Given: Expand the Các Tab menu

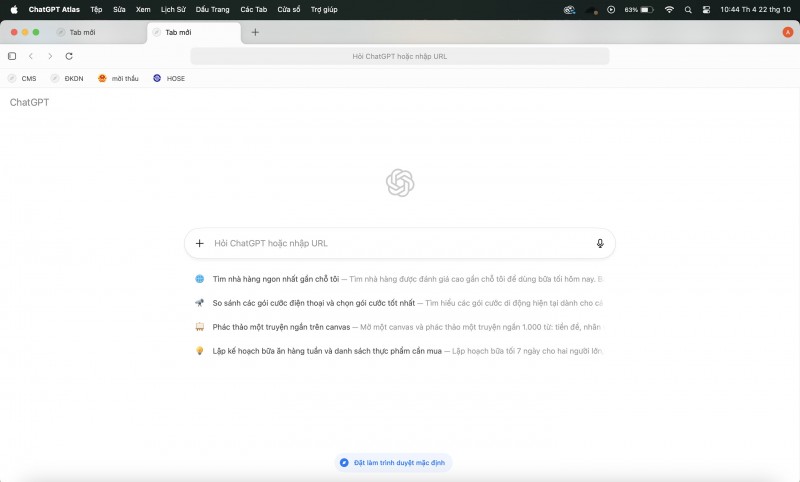Looking at the screenshot, I should pos(253,9).
